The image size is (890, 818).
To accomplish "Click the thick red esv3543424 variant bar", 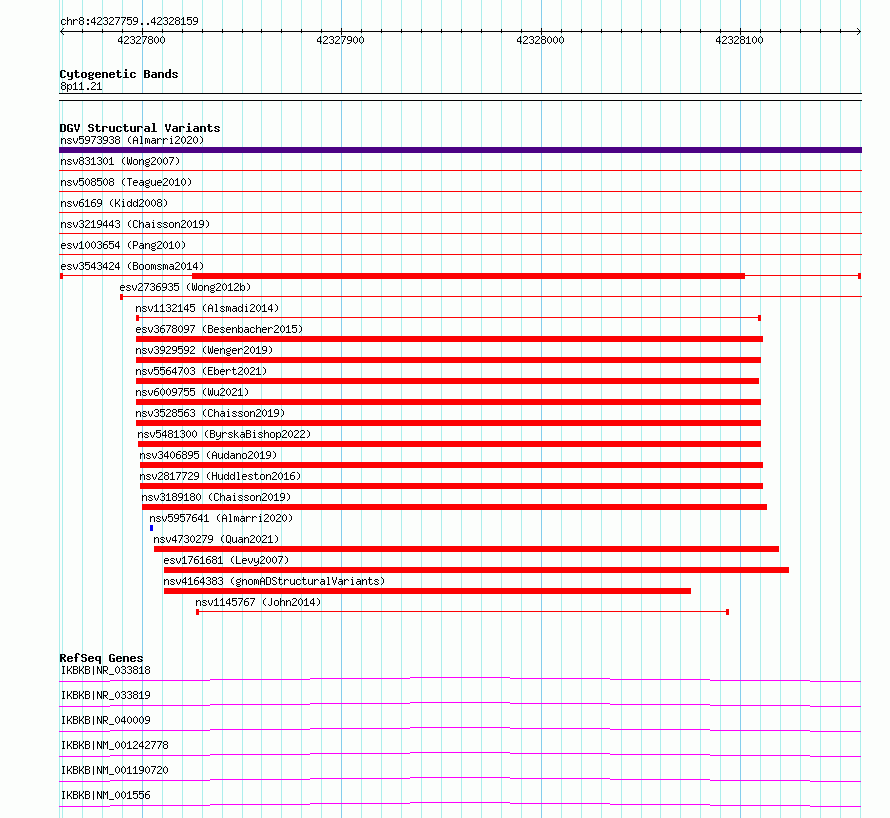I will point(468,276).
